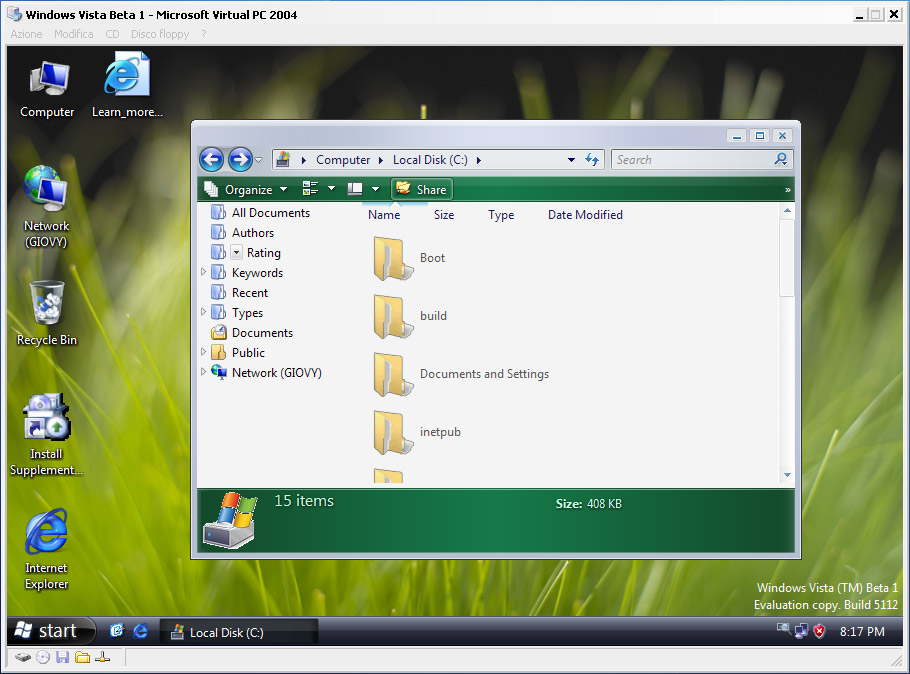Open the small dropdown box beside Rating
This screenshot has height=674, width=910.
coord(237,253)
